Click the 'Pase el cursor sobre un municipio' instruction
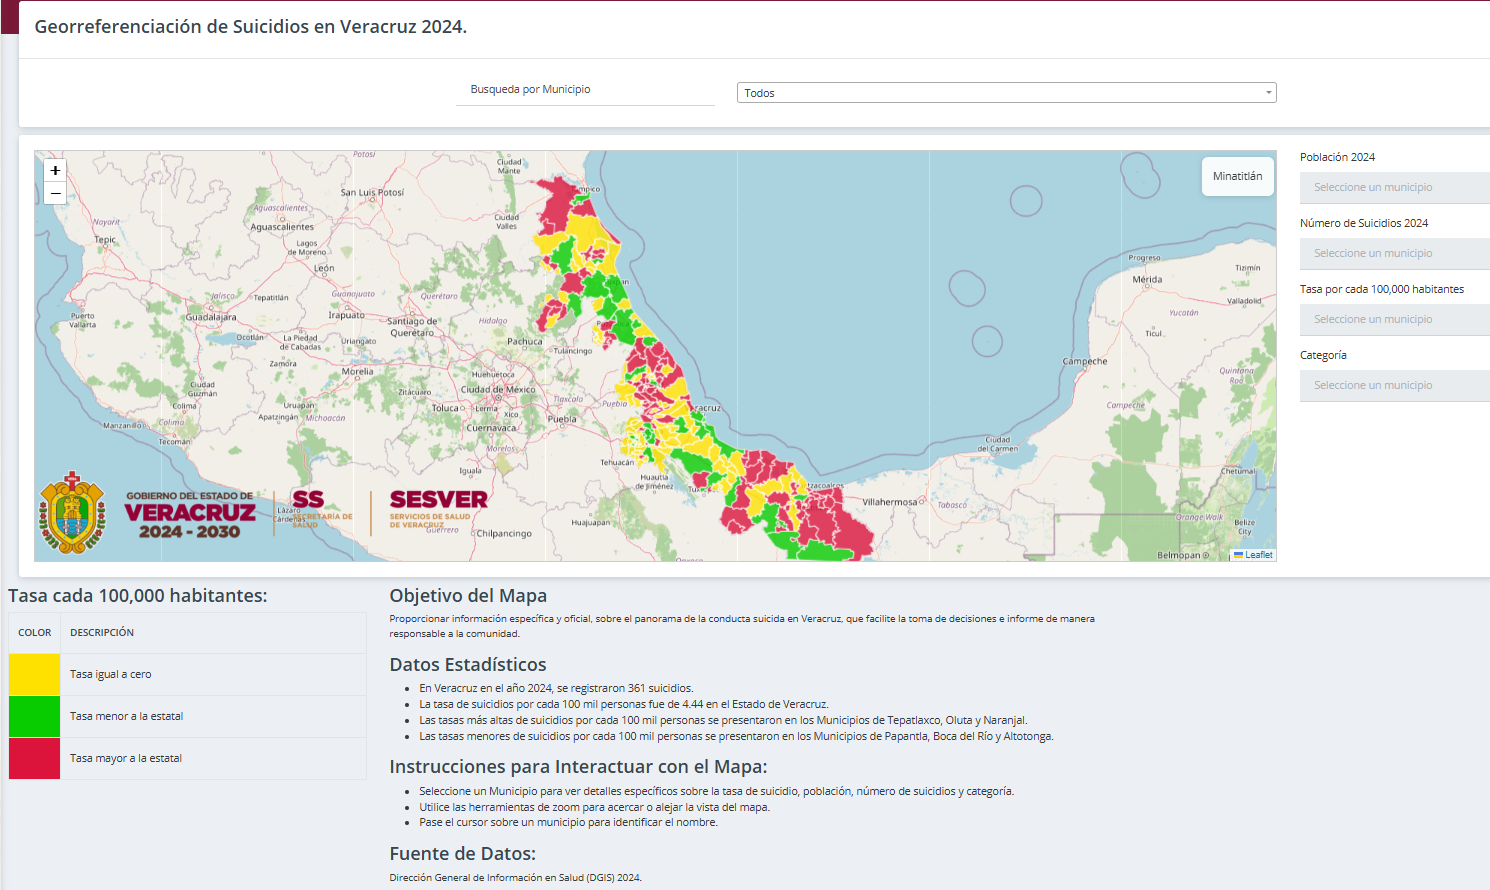Image resolution: width=1490 pixels, height=890 pixels. point(568,822)
